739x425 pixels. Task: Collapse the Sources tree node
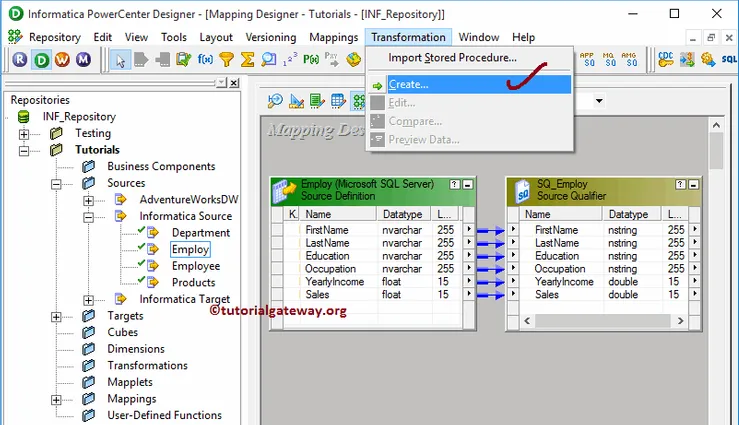coord(56,184)
